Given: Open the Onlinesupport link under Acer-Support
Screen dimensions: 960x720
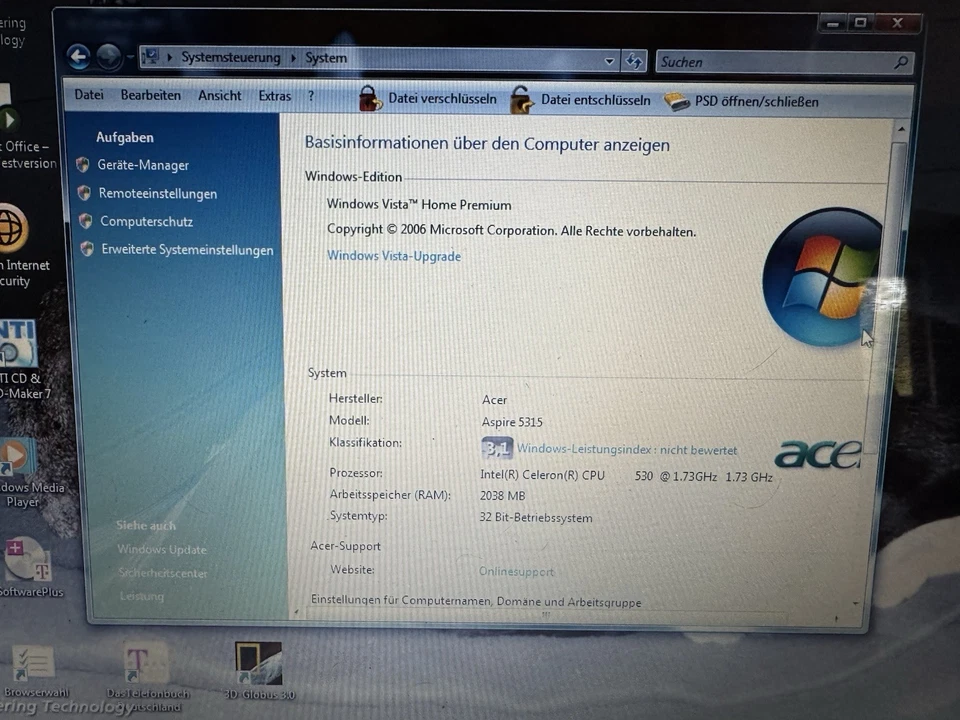Looking at the screenshot, I should (516, 571).
